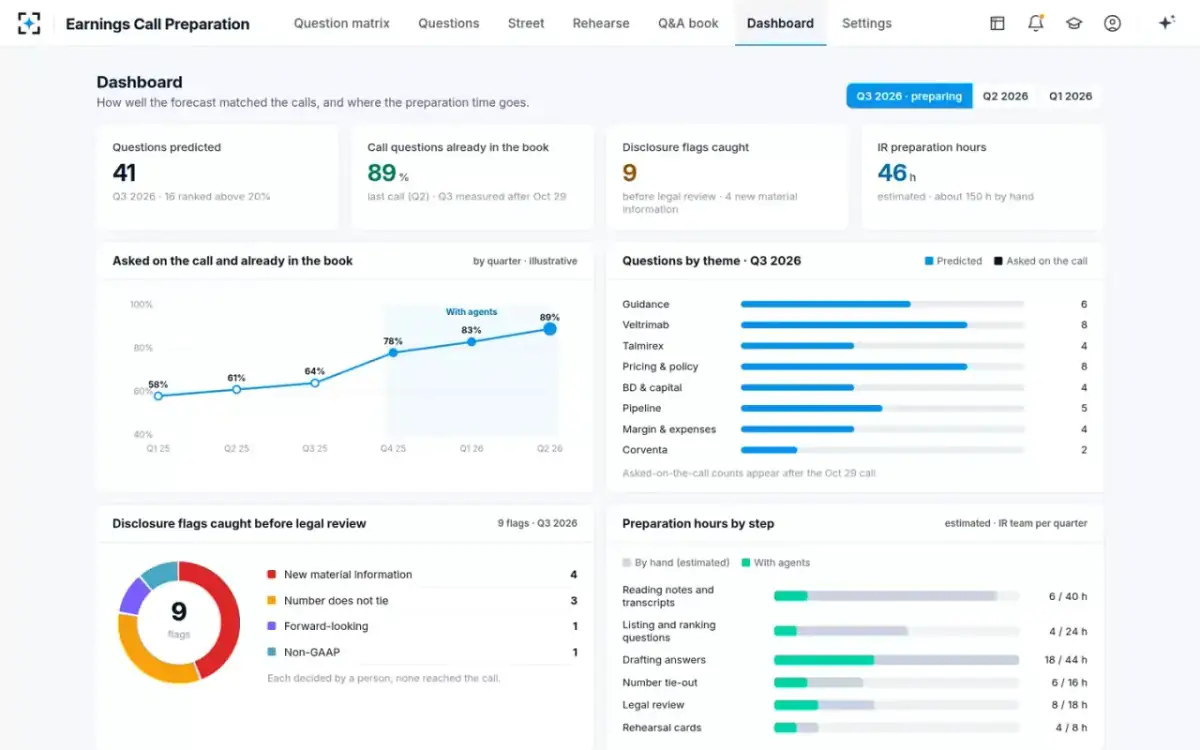Image resolution: width=1200 pixels, height=750 pixels.
Task: Click the "With agents" chart label
Action: click(x=471, y=312)
